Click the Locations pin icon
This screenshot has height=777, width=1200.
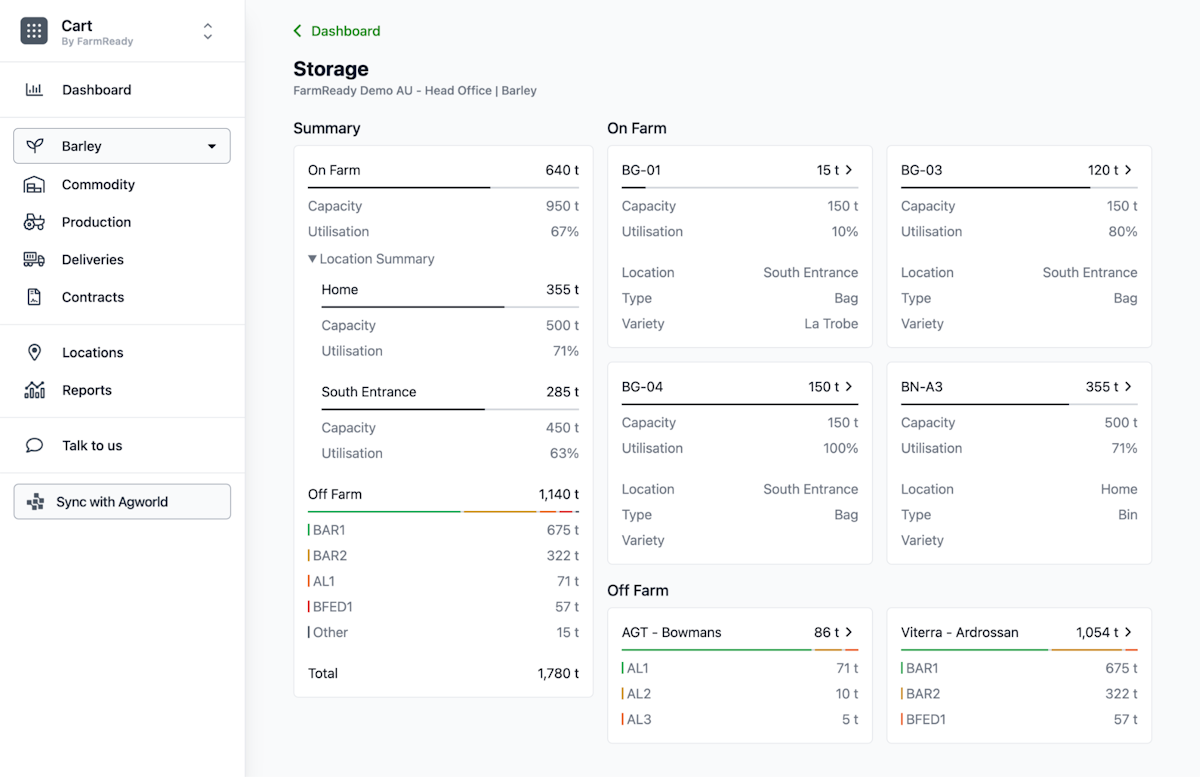[x=34, y=353]
